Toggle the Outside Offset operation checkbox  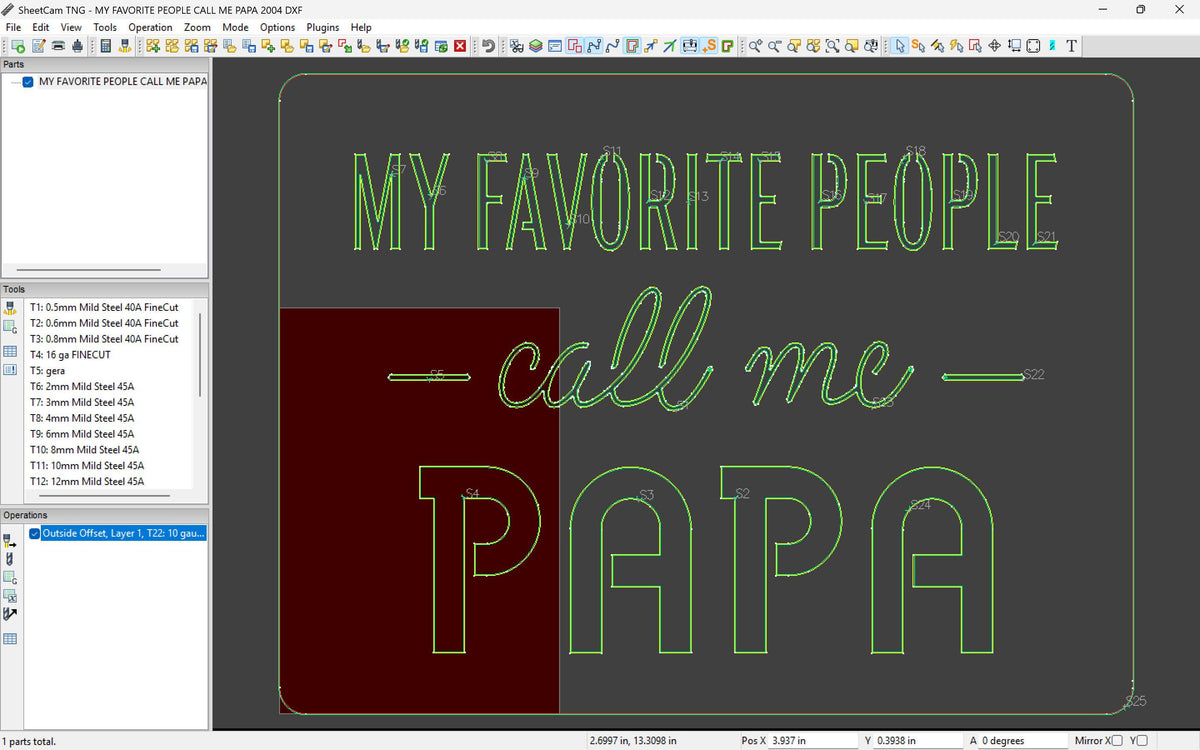click(x=36, y=534)
